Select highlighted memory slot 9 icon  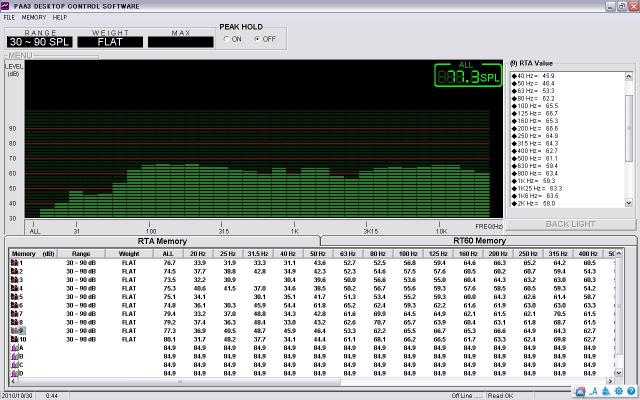tap(15, 331)
